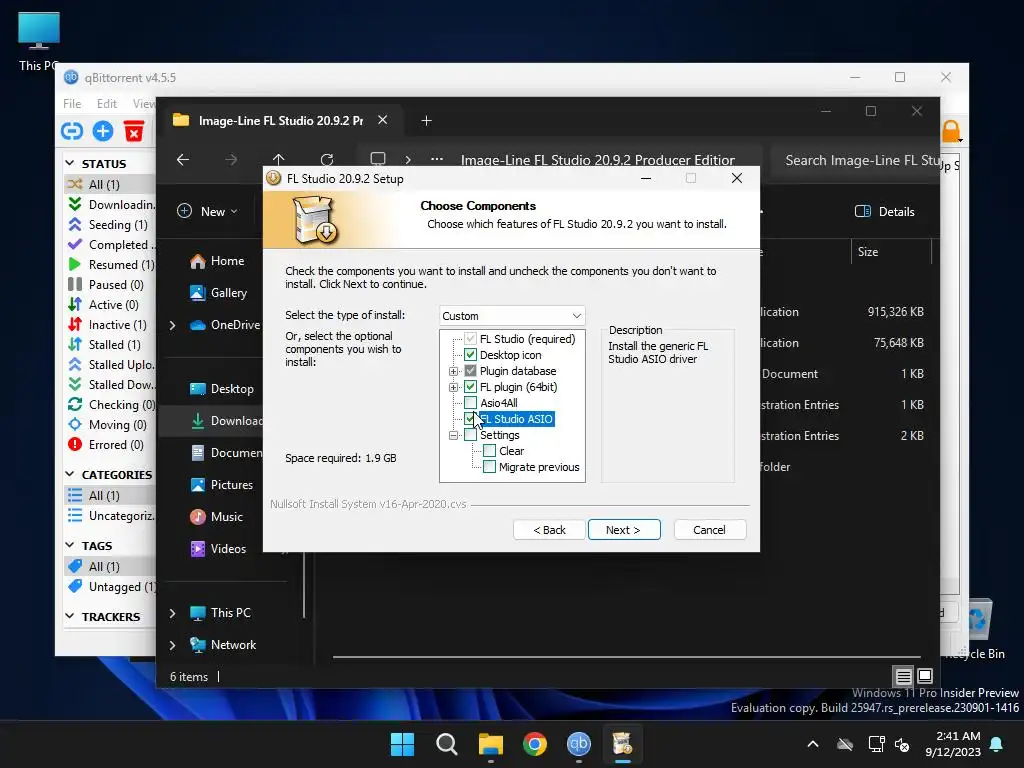Expand the Plugin database tree node
Screen dimensions: 1024x768
[453, 372]
